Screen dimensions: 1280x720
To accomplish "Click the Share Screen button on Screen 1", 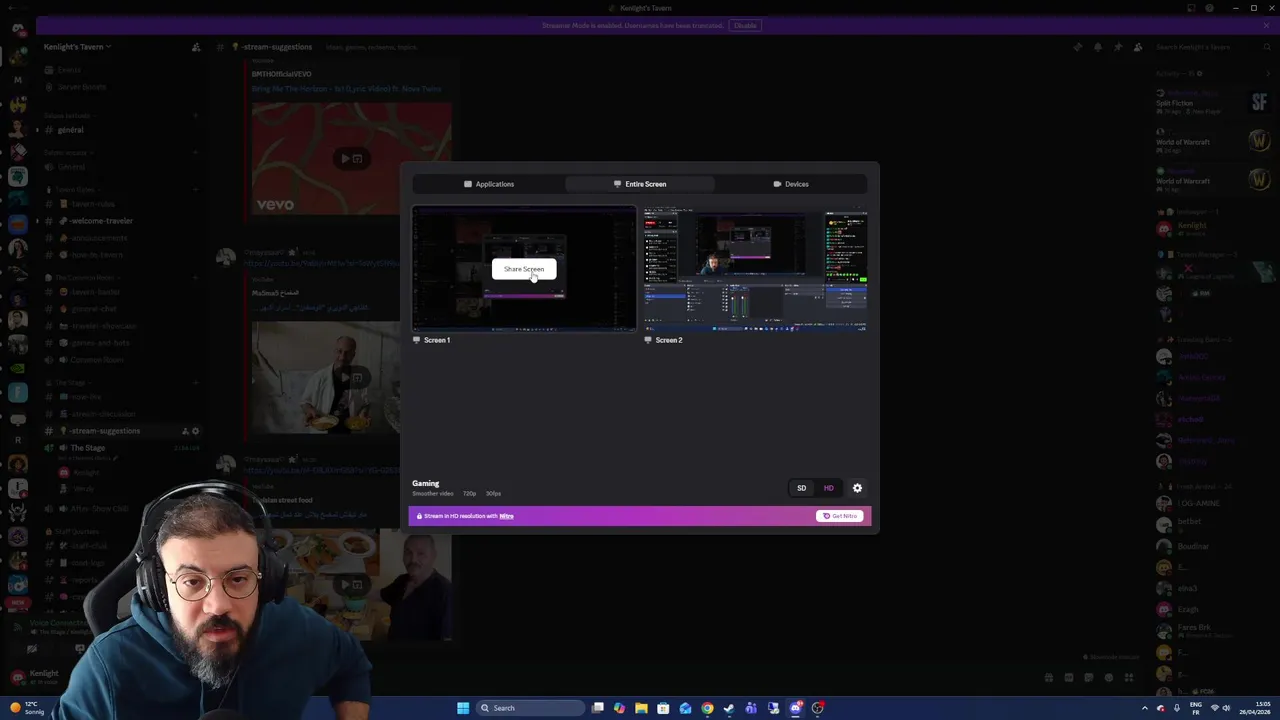I will pos(524,269).
